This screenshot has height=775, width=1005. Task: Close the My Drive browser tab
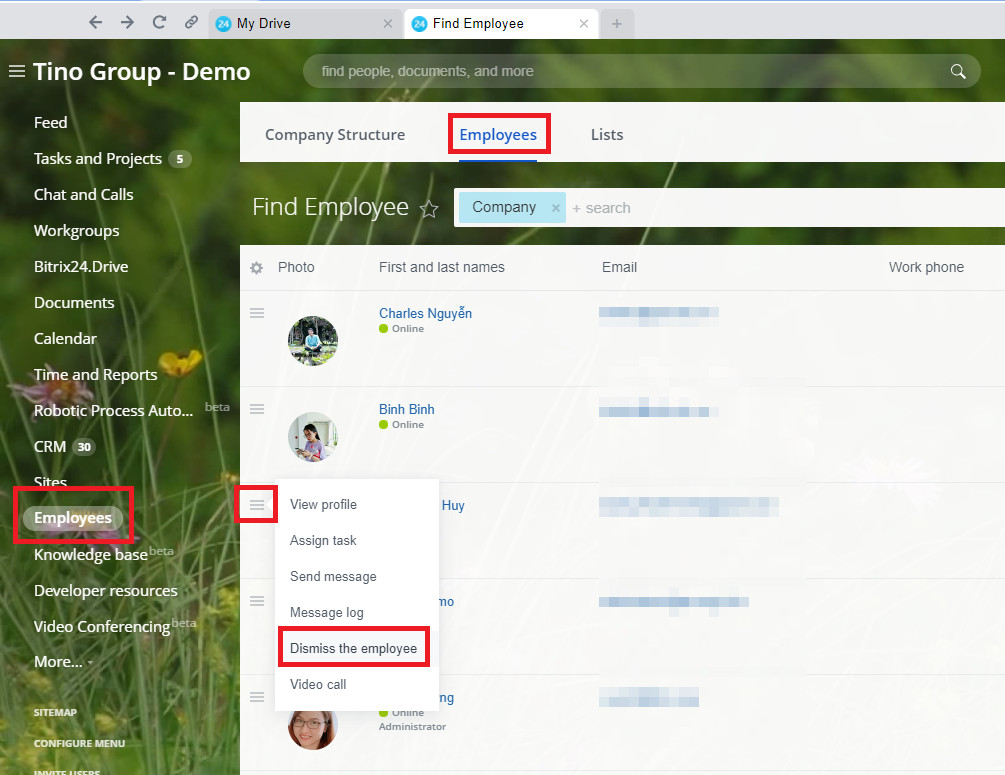[x=388, y=24]
